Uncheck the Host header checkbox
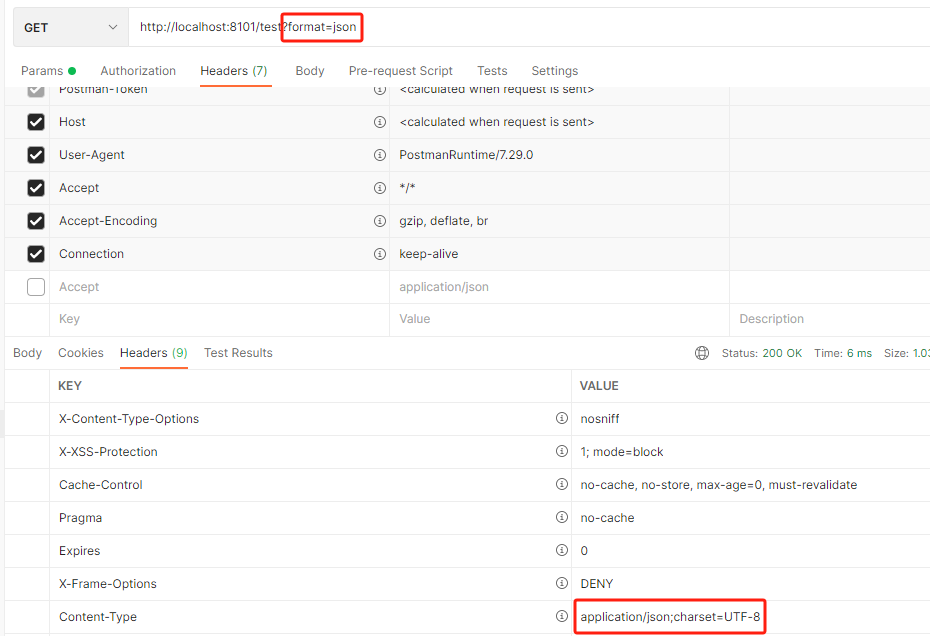Screen dimensions: 930x636 tap(36, 122)
